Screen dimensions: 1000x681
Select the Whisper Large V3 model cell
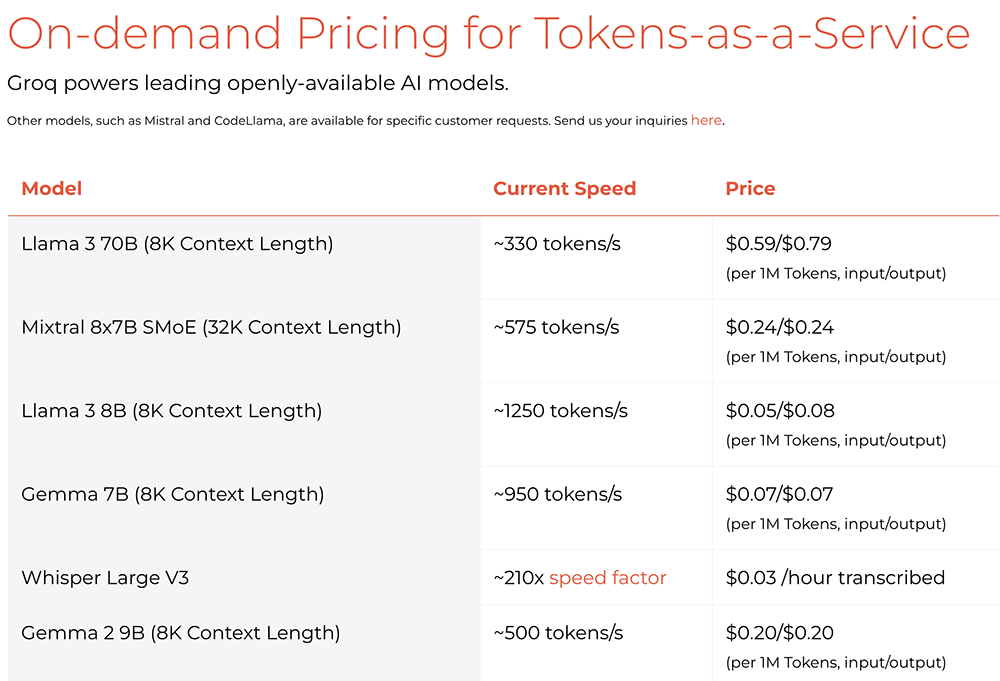click(x=105, y=578)
